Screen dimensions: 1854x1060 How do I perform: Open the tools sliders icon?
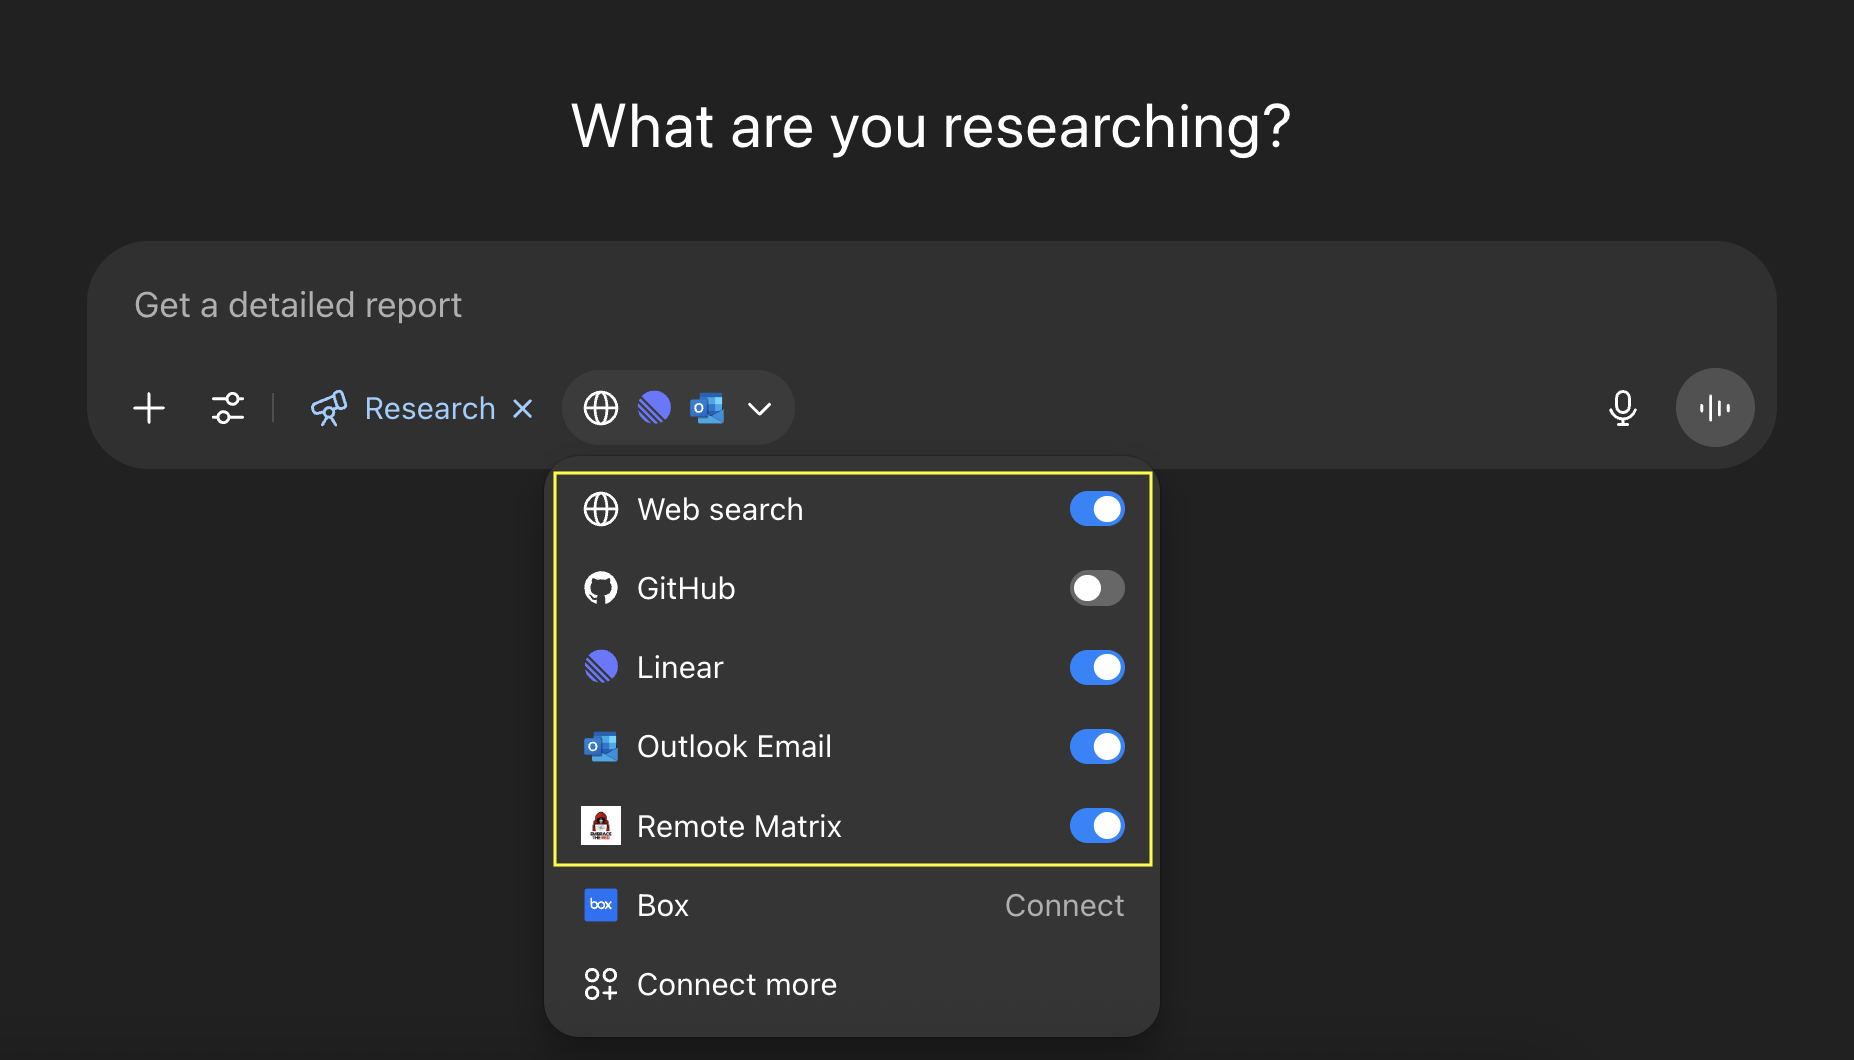pos(228,408)
